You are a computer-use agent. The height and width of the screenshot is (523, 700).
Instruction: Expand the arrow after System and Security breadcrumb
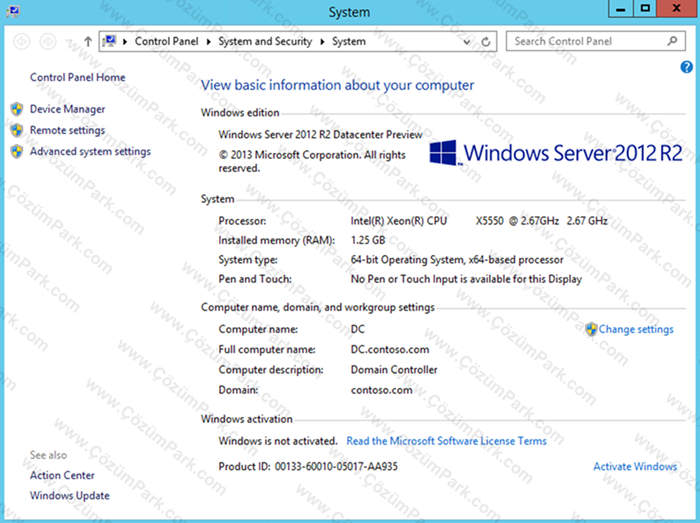322,42
